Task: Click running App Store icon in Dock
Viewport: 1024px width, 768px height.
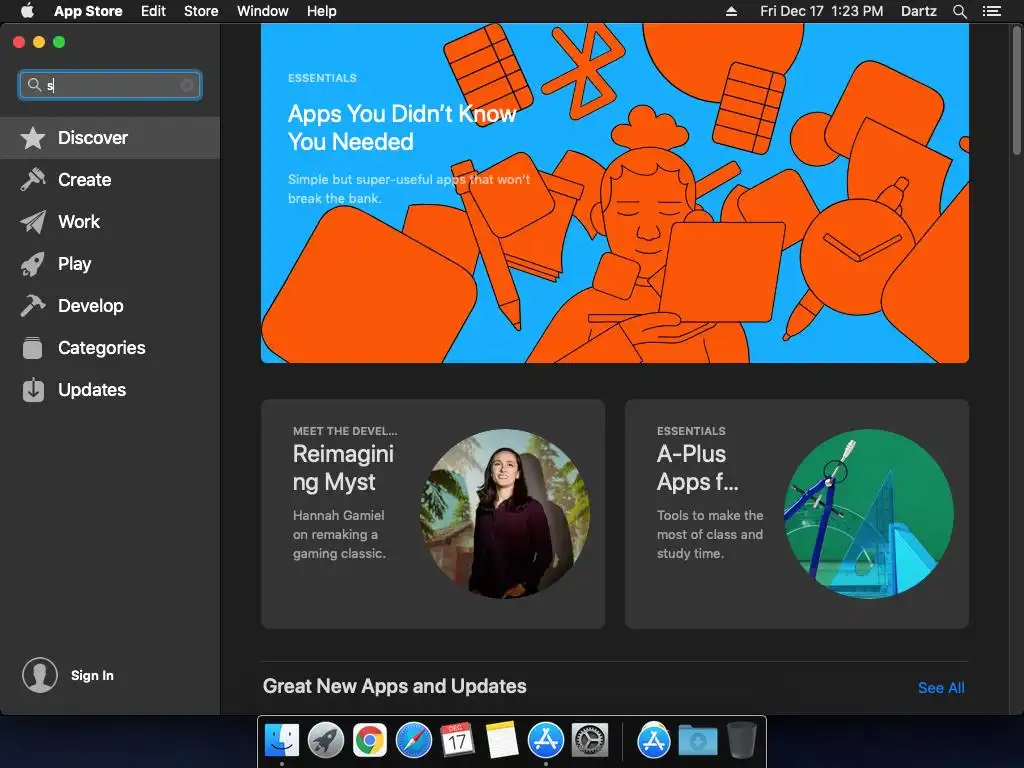Action: pyautogui.click(x=546, y=741)
